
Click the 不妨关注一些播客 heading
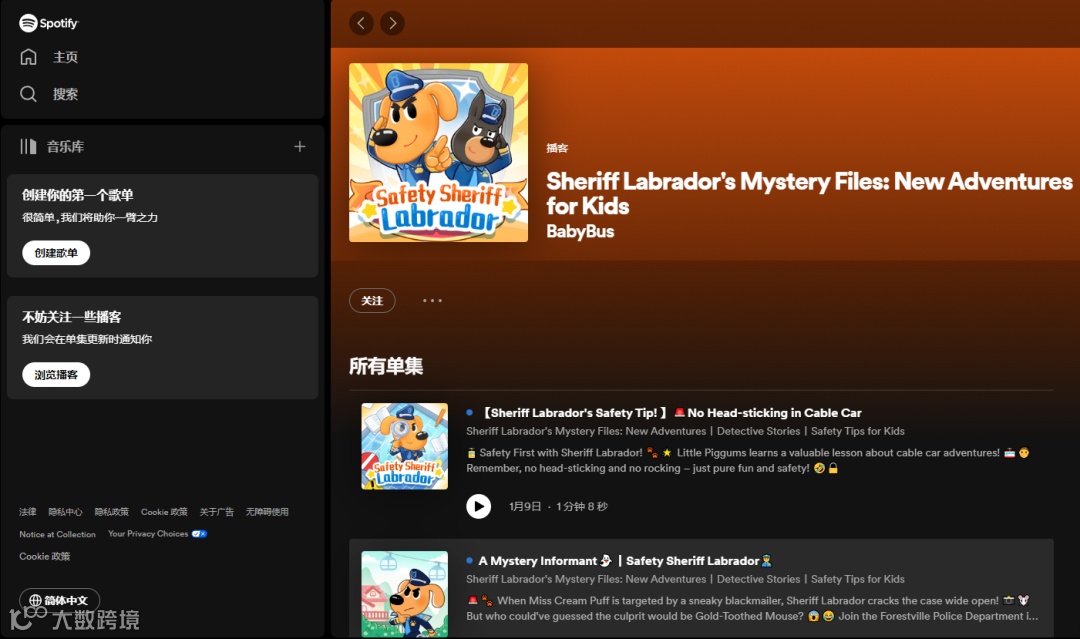click(72, 317)
